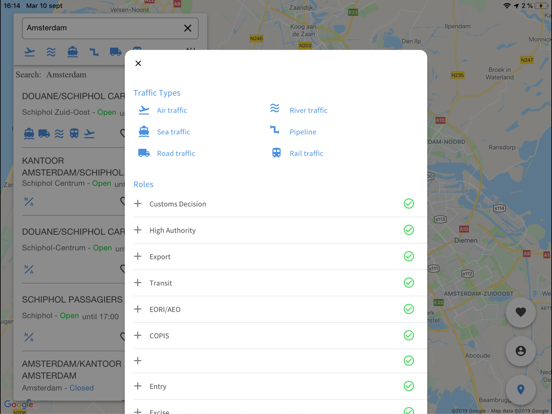Filter by air traffic in search panel toolbar
Viewport: 552px width, 414px height.
click(x=30, y=52)
